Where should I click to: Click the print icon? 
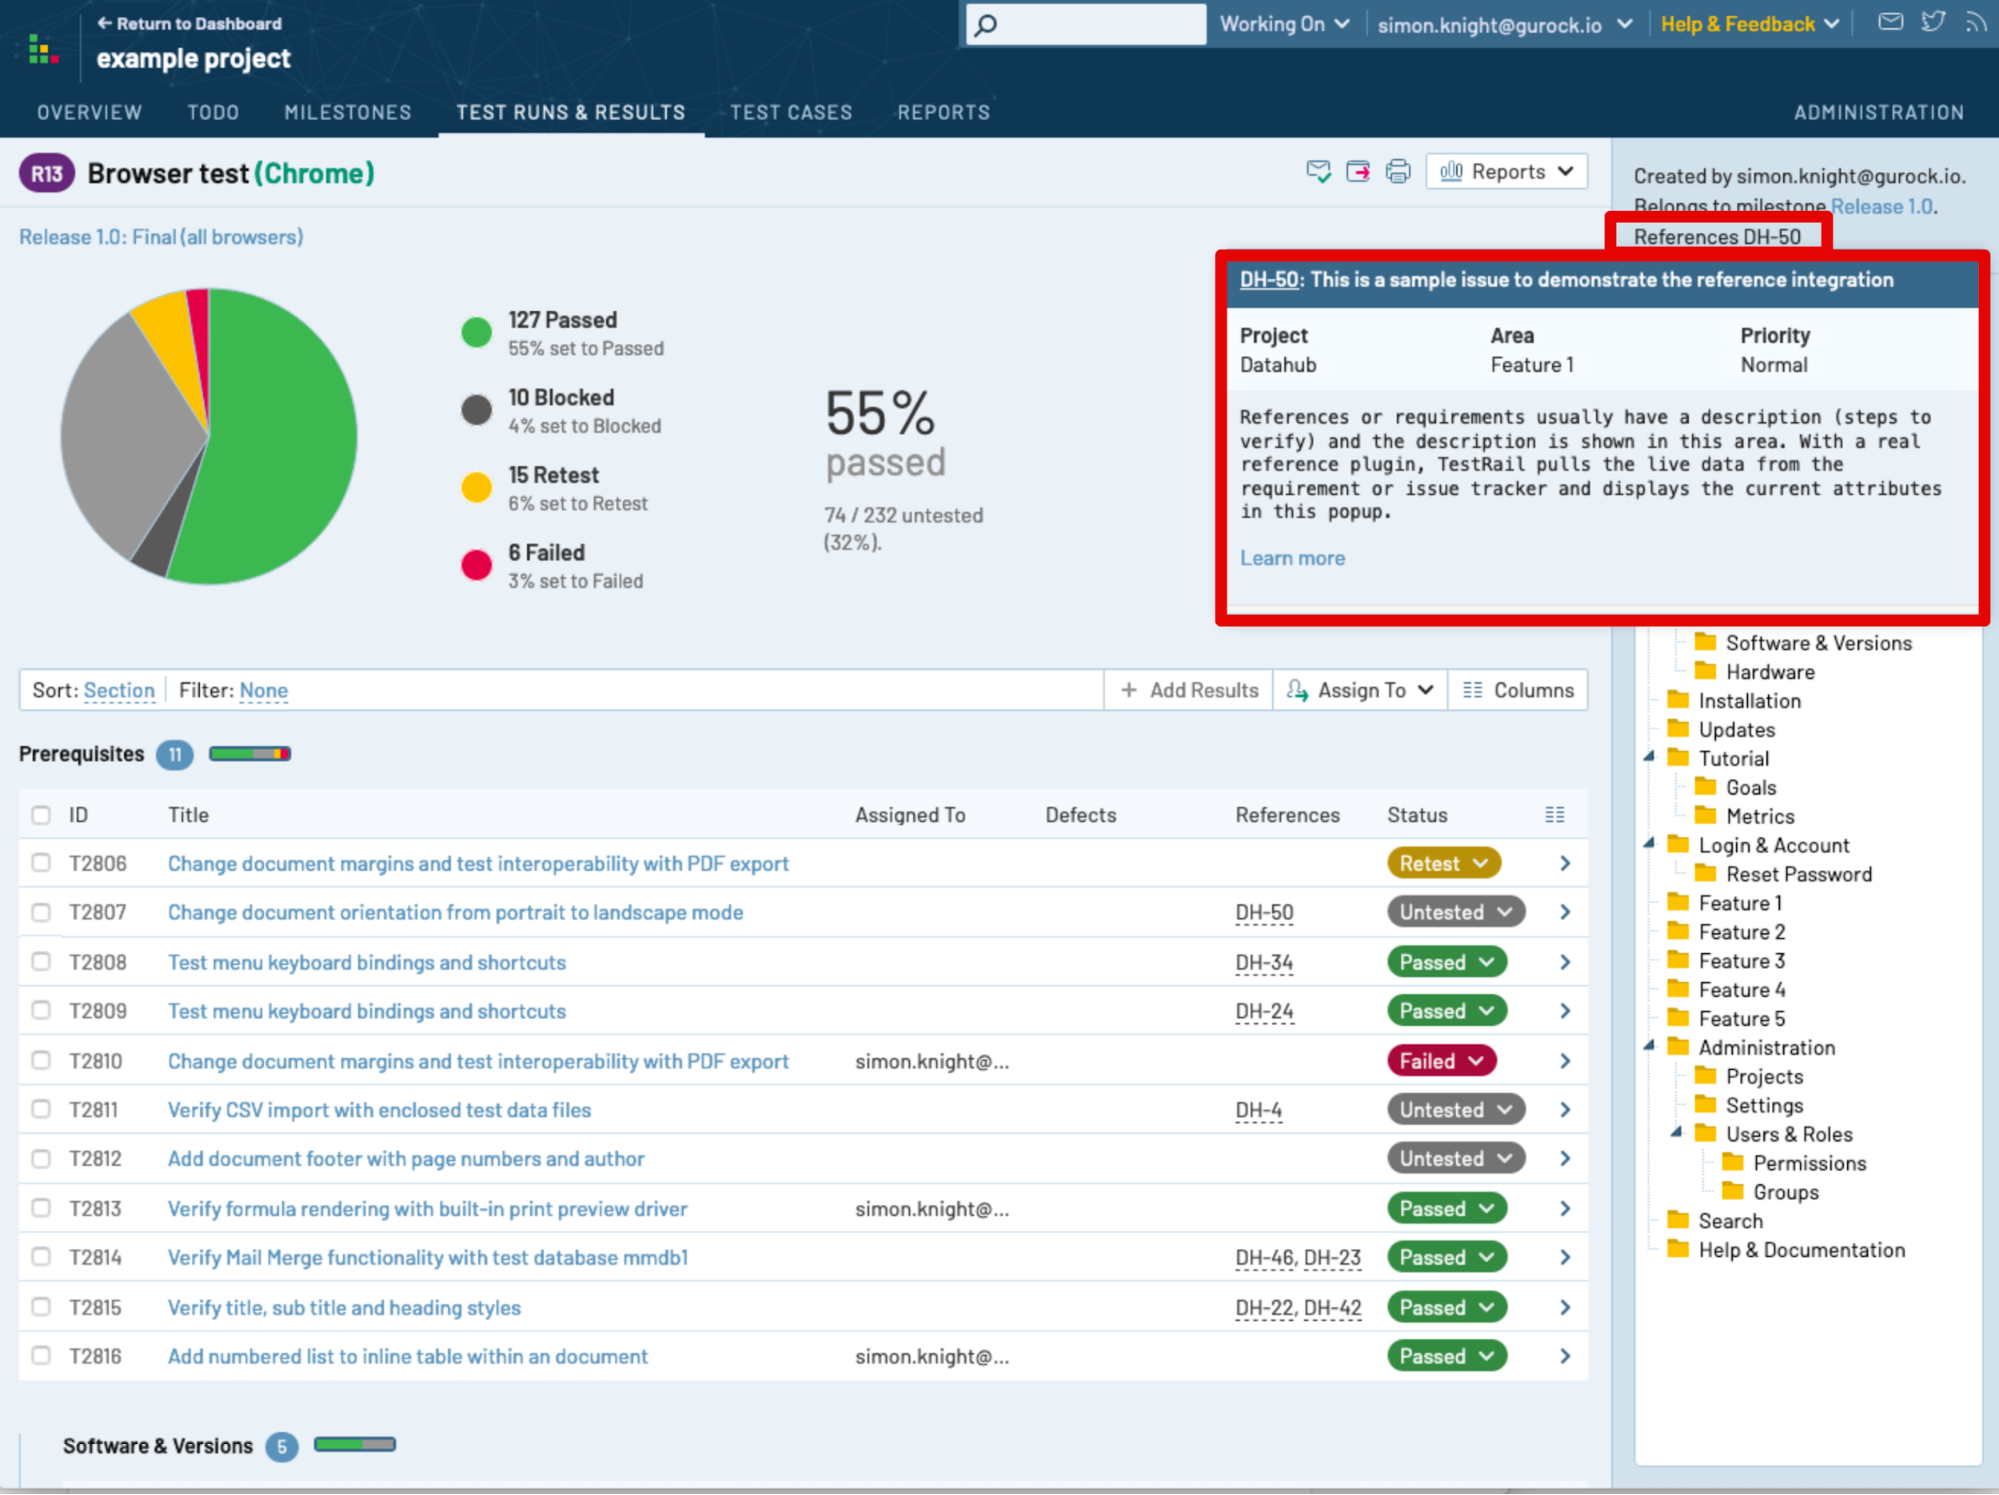(1399, 174)
